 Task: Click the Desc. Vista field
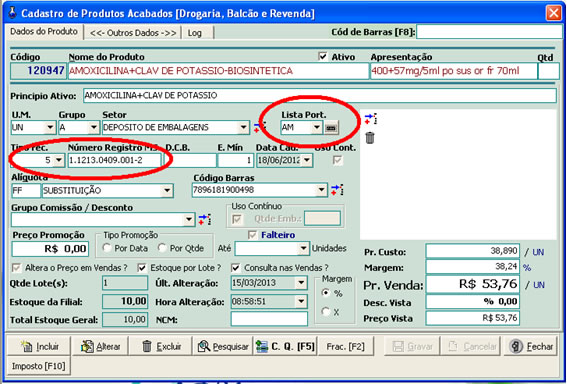[473, 301]
